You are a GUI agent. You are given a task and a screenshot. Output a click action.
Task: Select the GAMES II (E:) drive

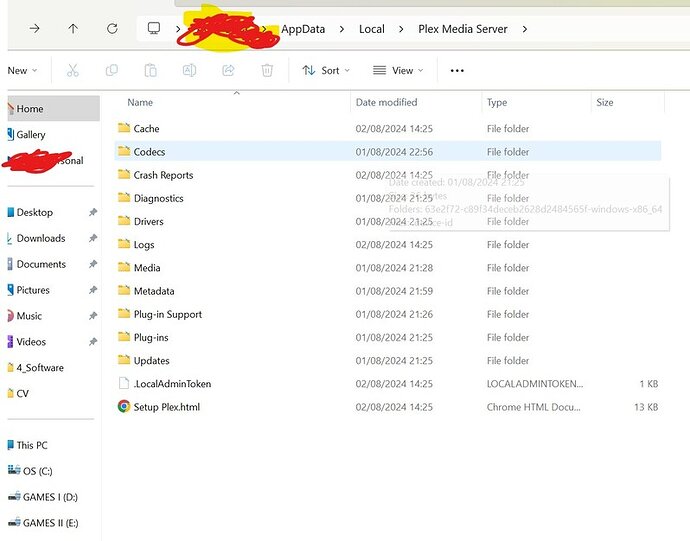point(50,523)
